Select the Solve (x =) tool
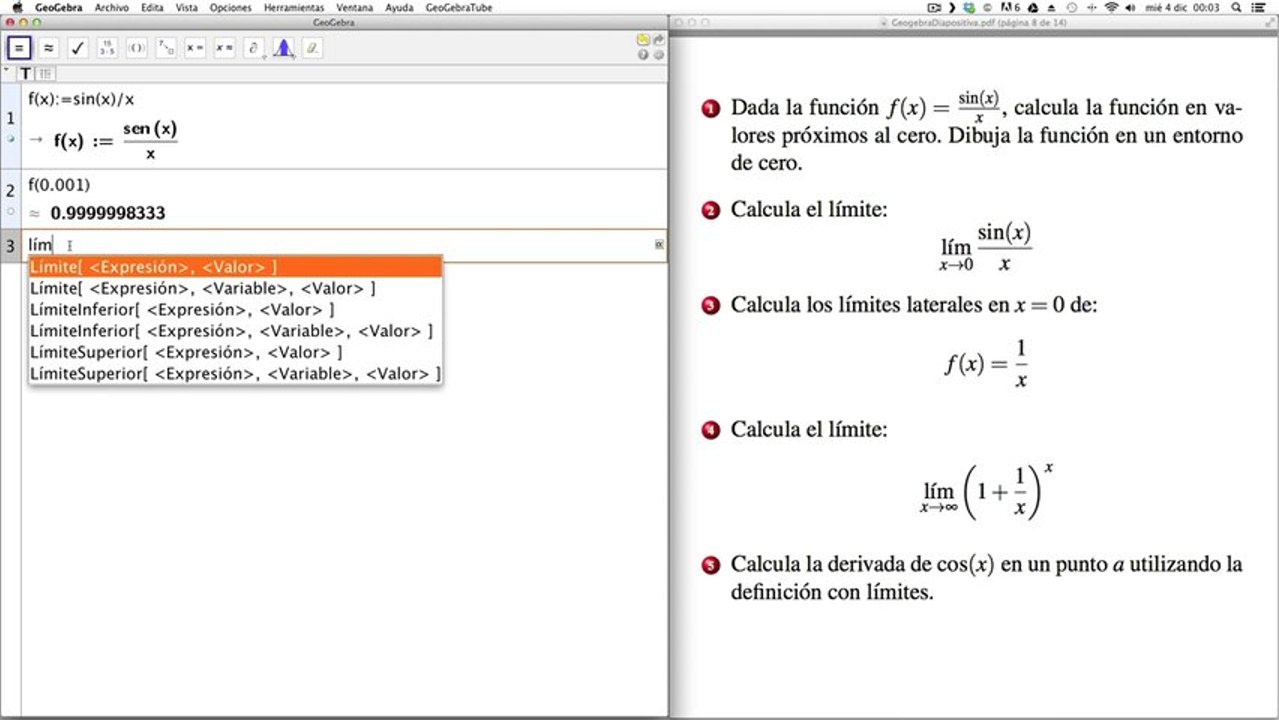This screenshot has width=1279, height=720. tap(195, 47)
